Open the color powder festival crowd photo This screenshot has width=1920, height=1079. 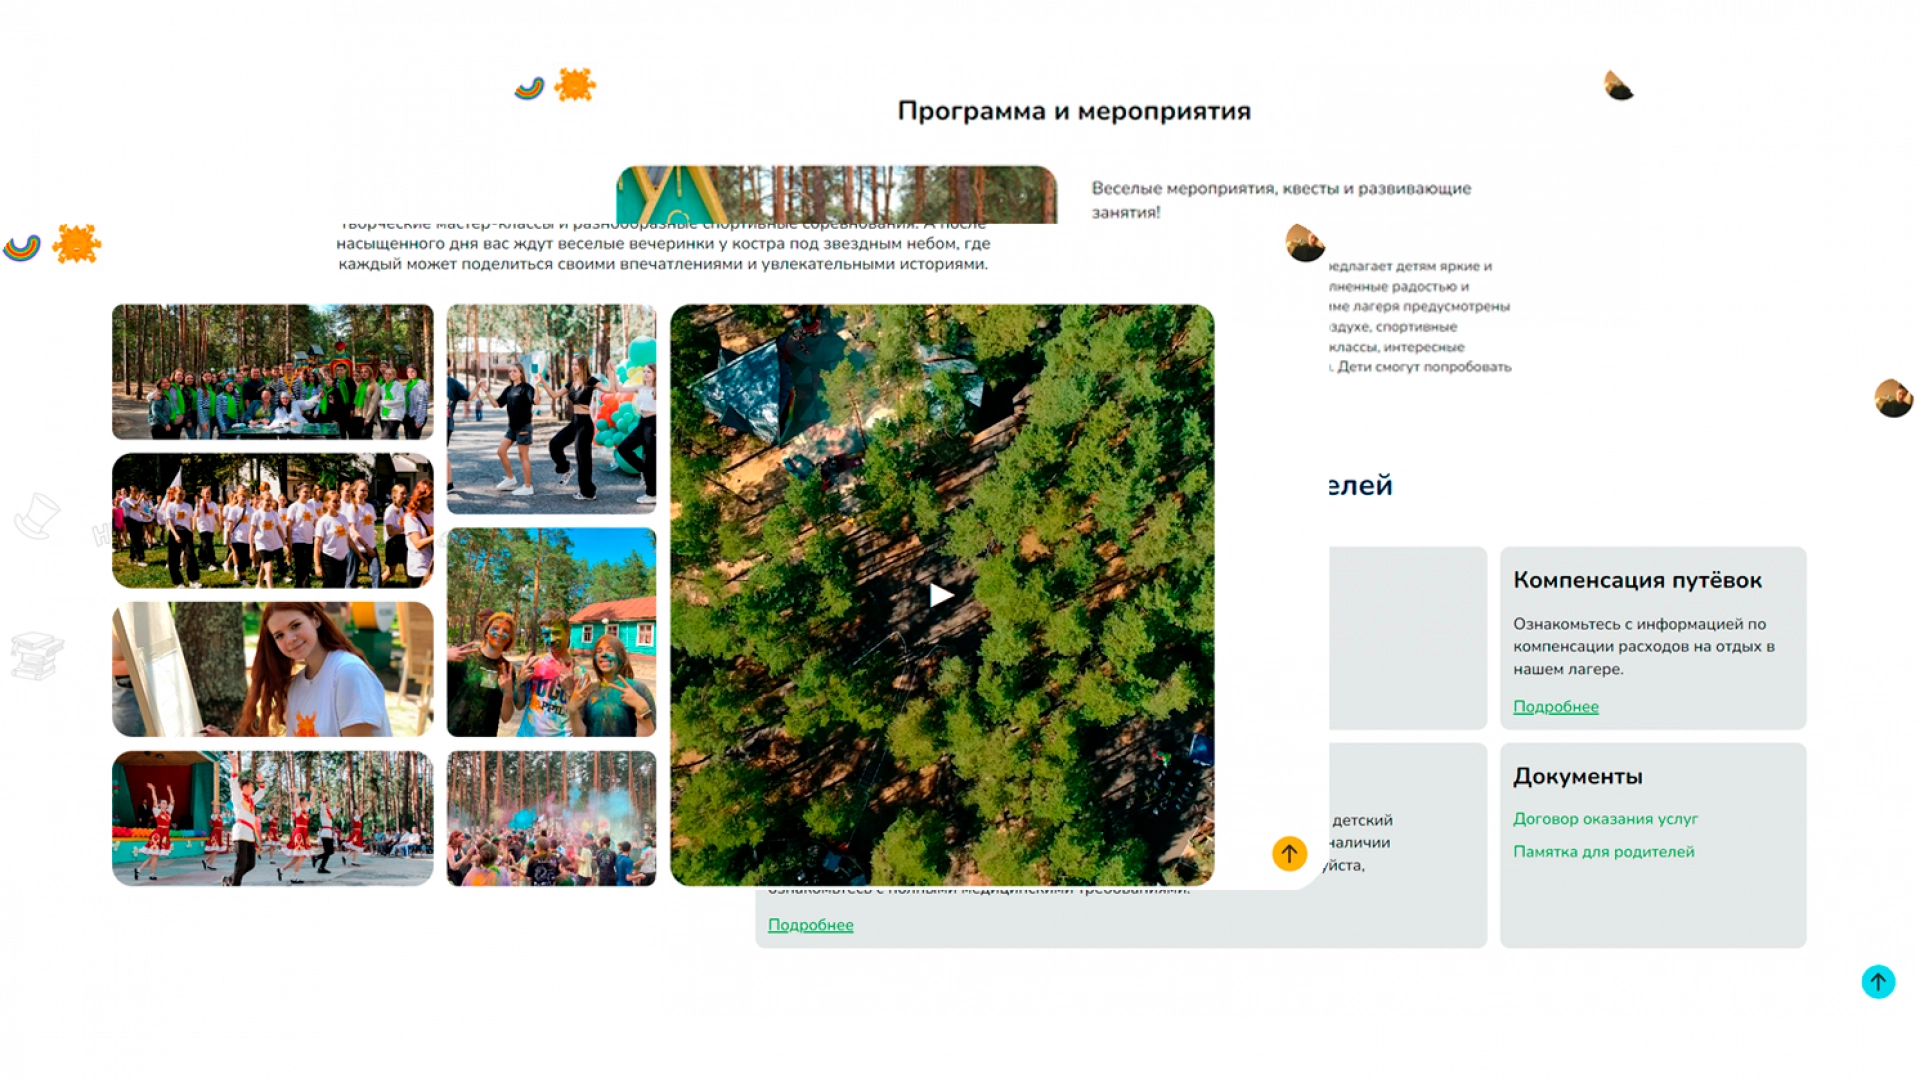(x=551, y=818)
